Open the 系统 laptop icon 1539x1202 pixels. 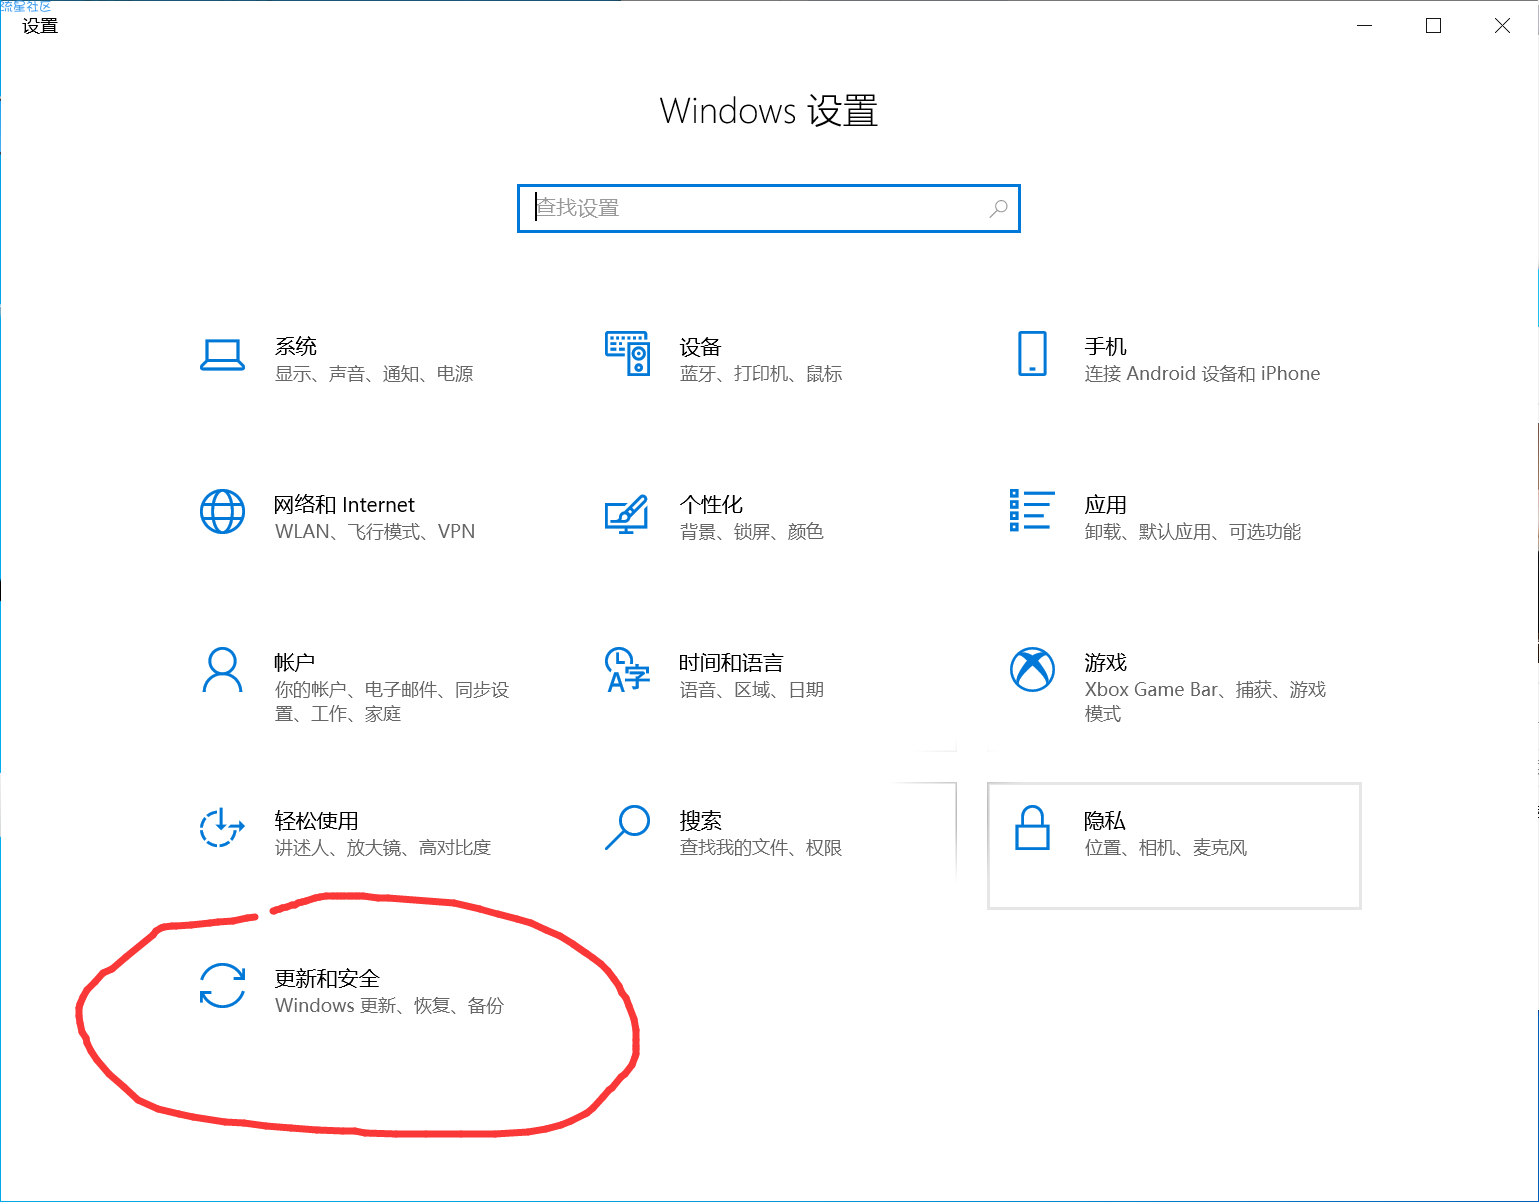[x=222, y=355]
